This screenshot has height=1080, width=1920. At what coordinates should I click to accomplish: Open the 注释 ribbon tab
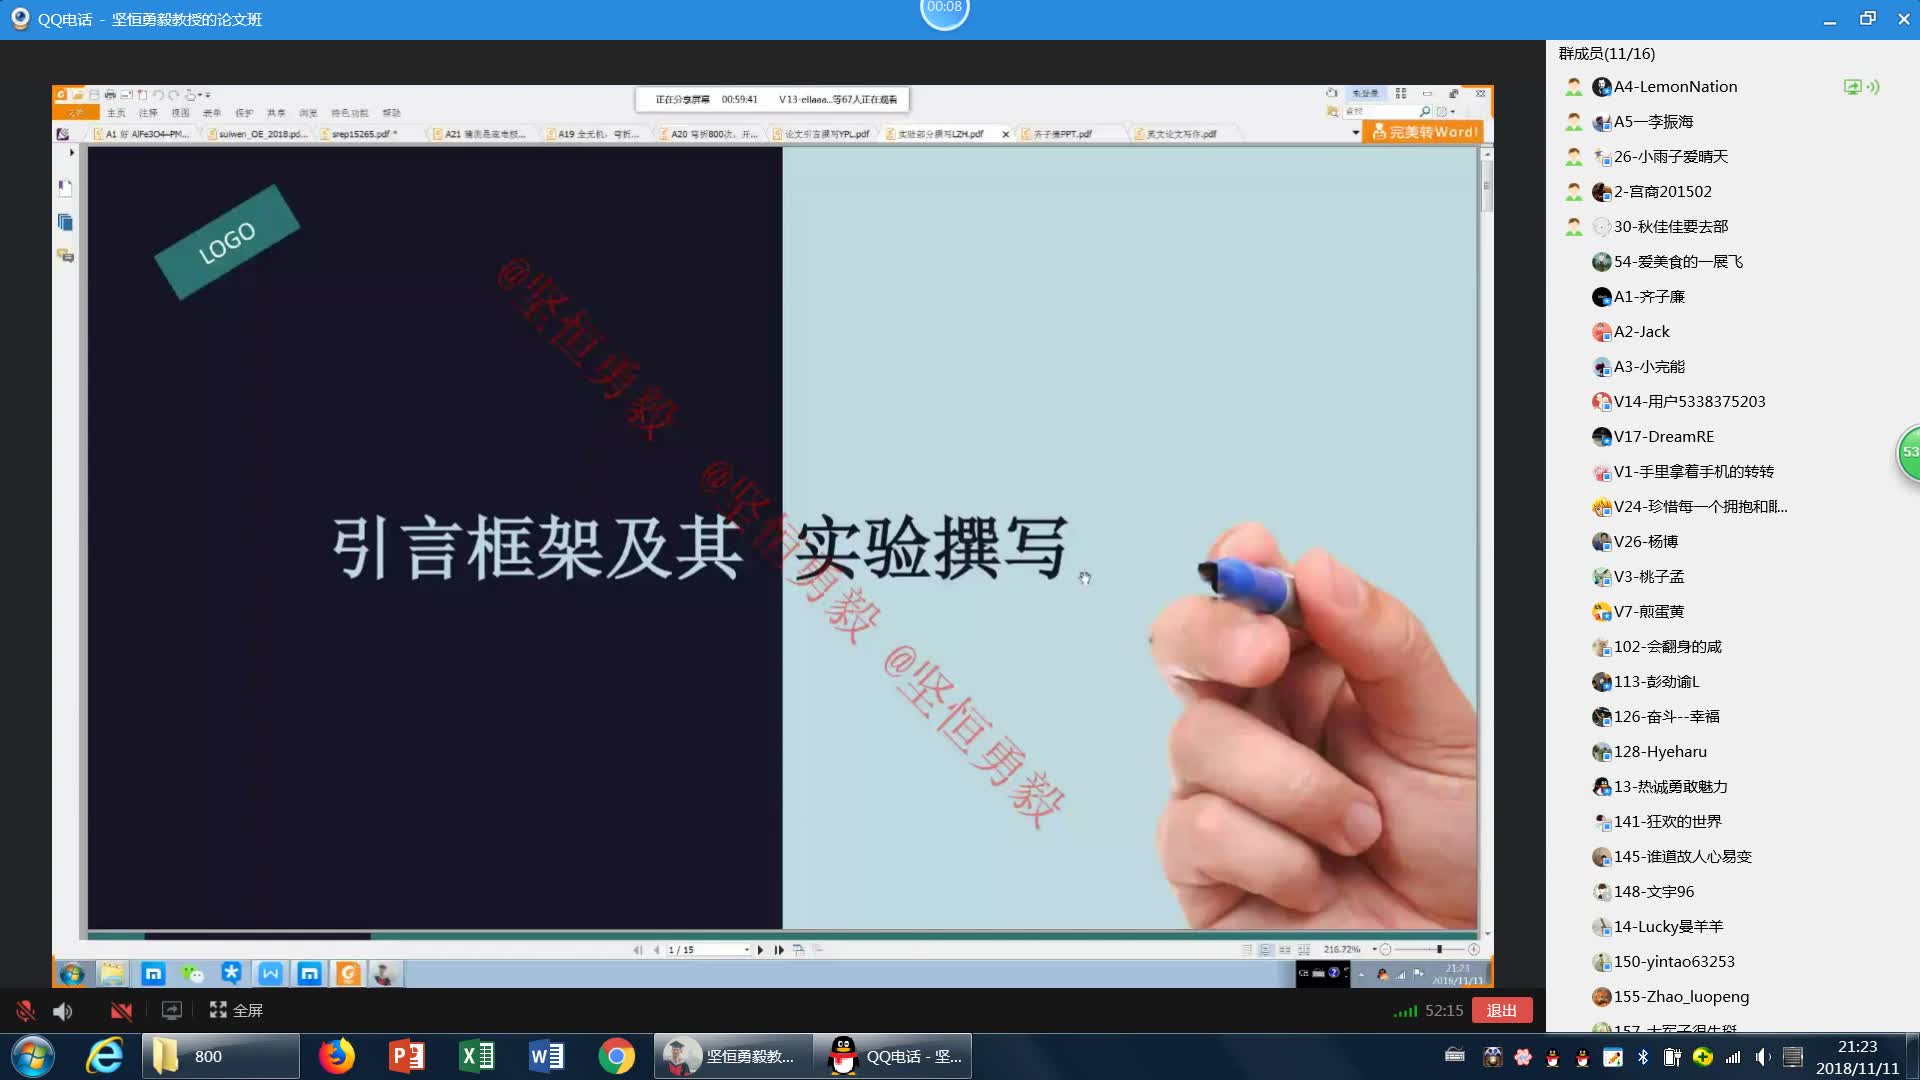[148, 113]
